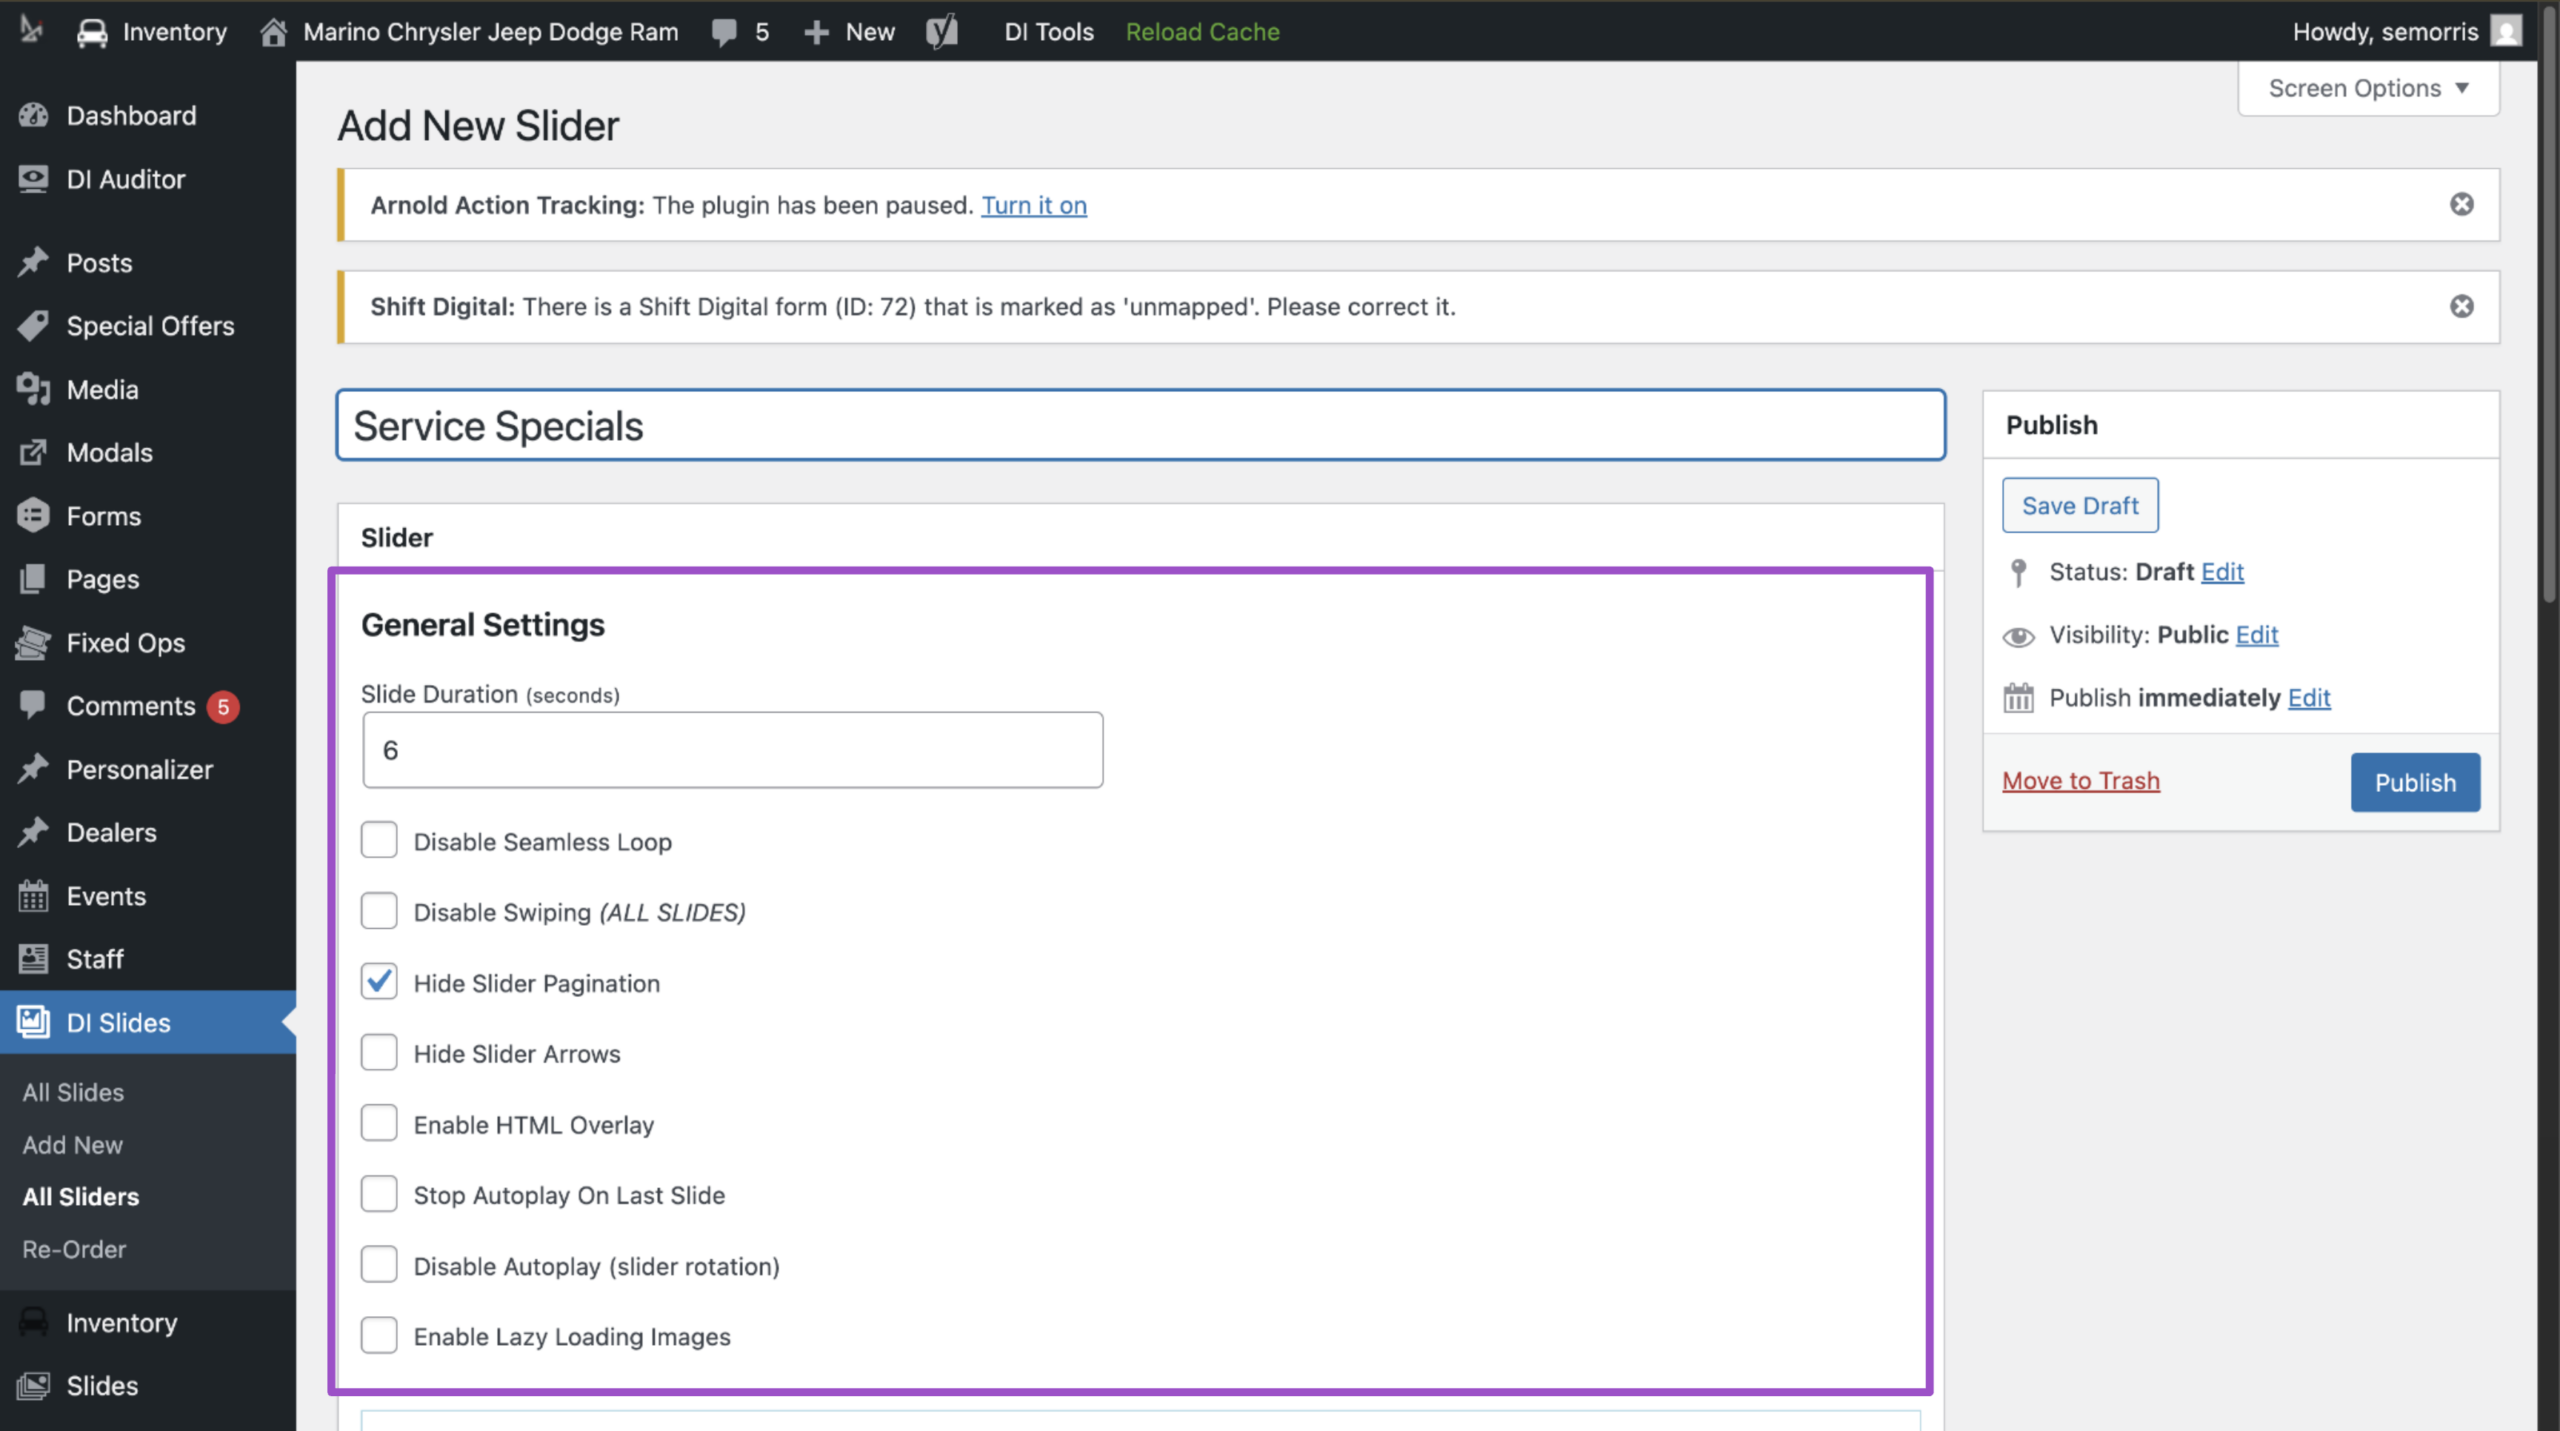The image size is (2560, 1431).
Task: Click the Forms icon in sidebar
Action: [x=33, y=516]
